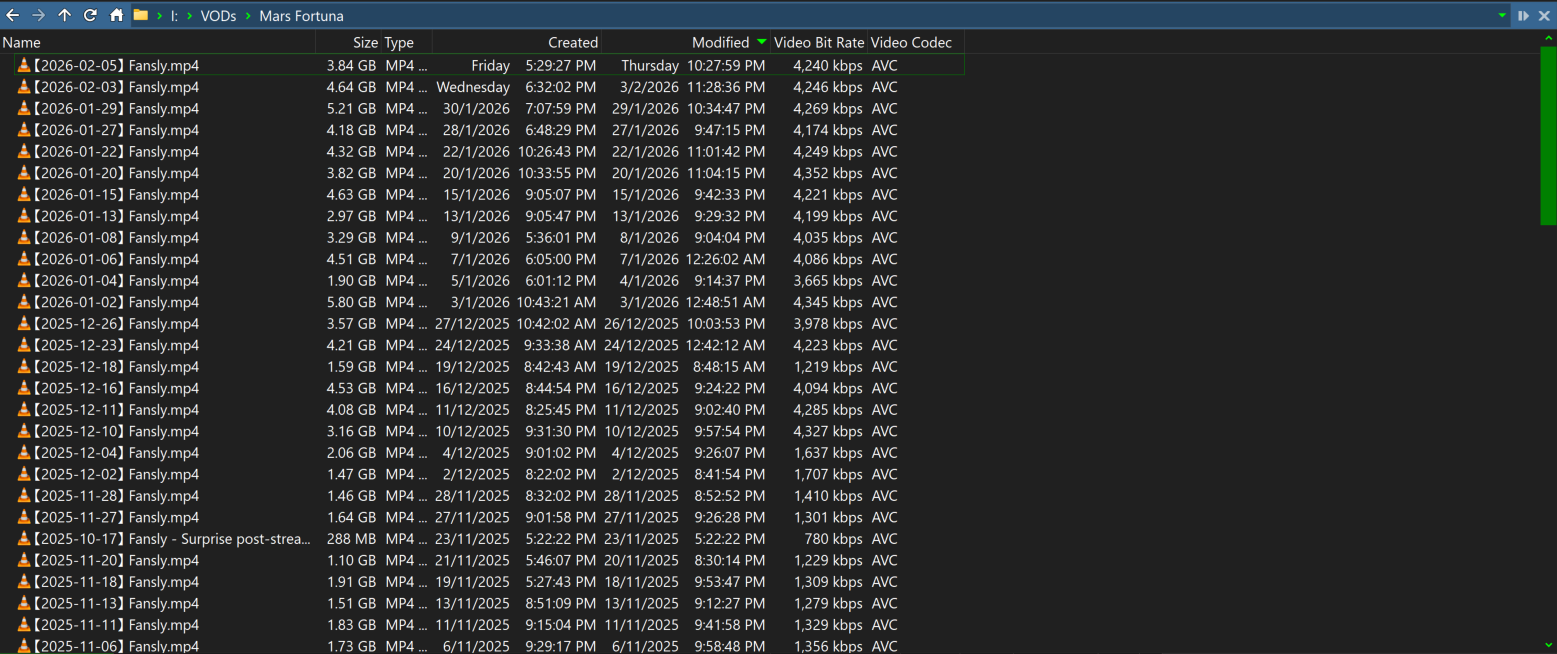Screen dimensions: 1557x654
Task: Click VLC icon of 【2026-01-20】Fansly.mp4
Action: click(24, 173)
